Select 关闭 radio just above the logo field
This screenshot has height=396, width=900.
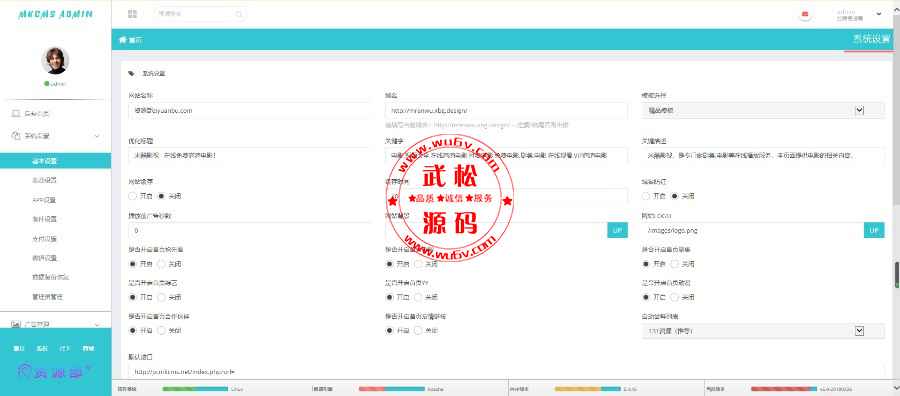674,196
